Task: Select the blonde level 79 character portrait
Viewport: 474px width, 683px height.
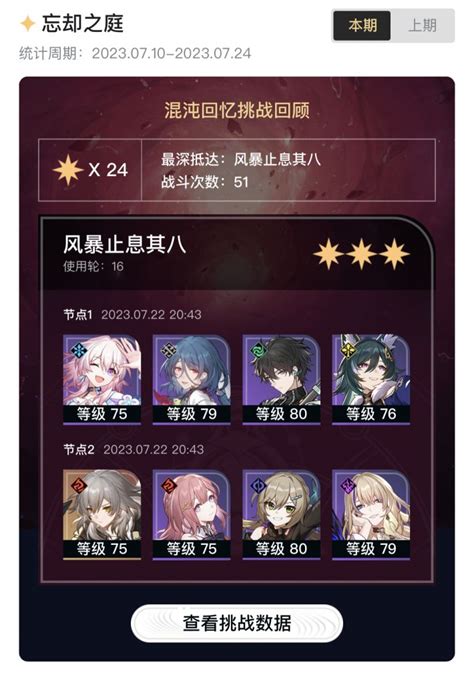Action: coord(371,514)
